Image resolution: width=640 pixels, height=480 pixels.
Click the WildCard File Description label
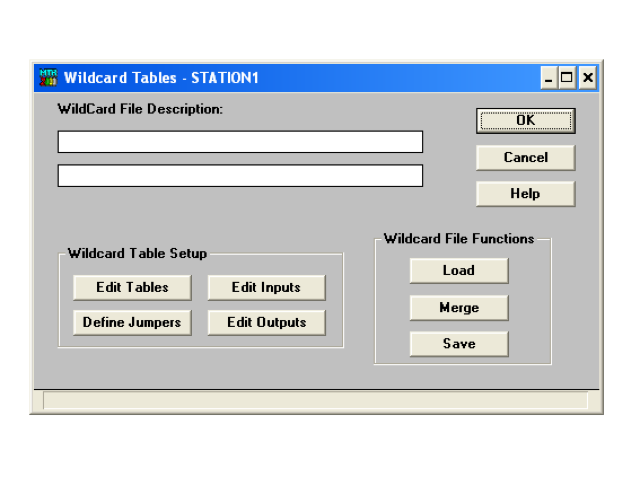click(140, 108)
